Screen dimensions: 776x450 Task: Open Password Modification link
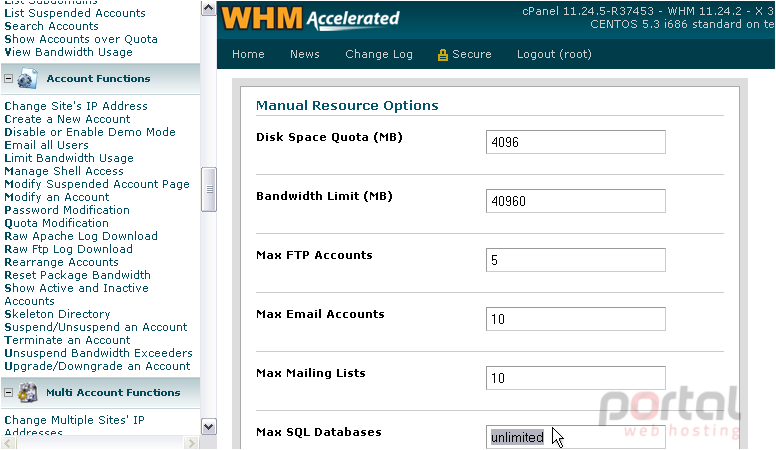(67, 210)
